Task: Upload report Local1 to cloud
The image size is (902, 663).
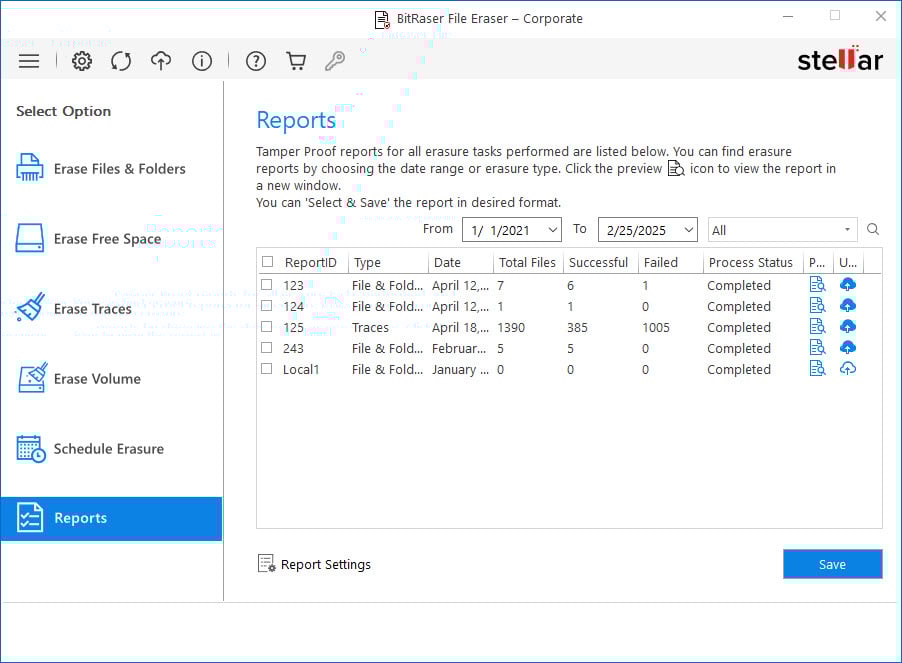Action: [x=848, y=369]
